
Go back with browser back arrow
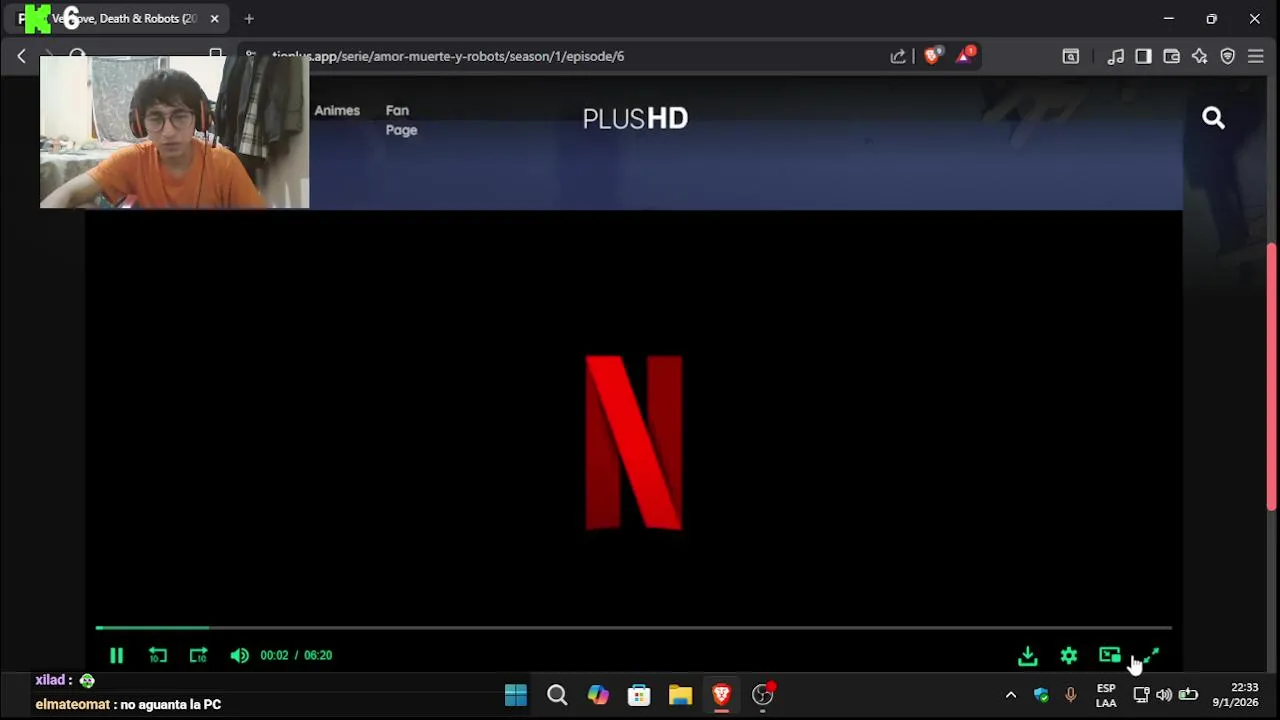coord(21,56)
